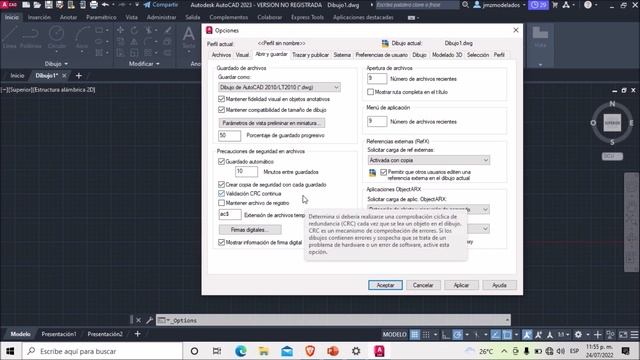Click the command line close X icon
The height and width of the screenshot is (360, 640).
coord(138,320)
